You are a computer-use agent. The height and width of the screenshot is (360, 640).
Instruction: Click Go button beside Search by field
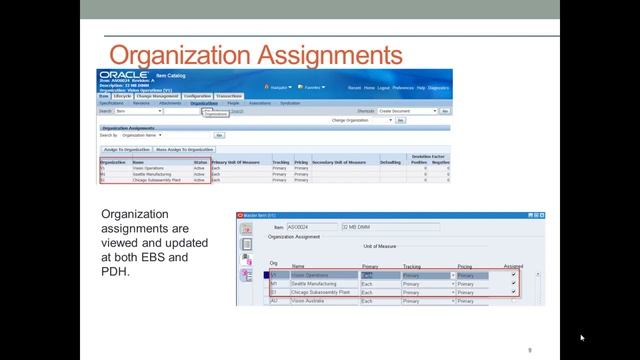click(219, 135)
